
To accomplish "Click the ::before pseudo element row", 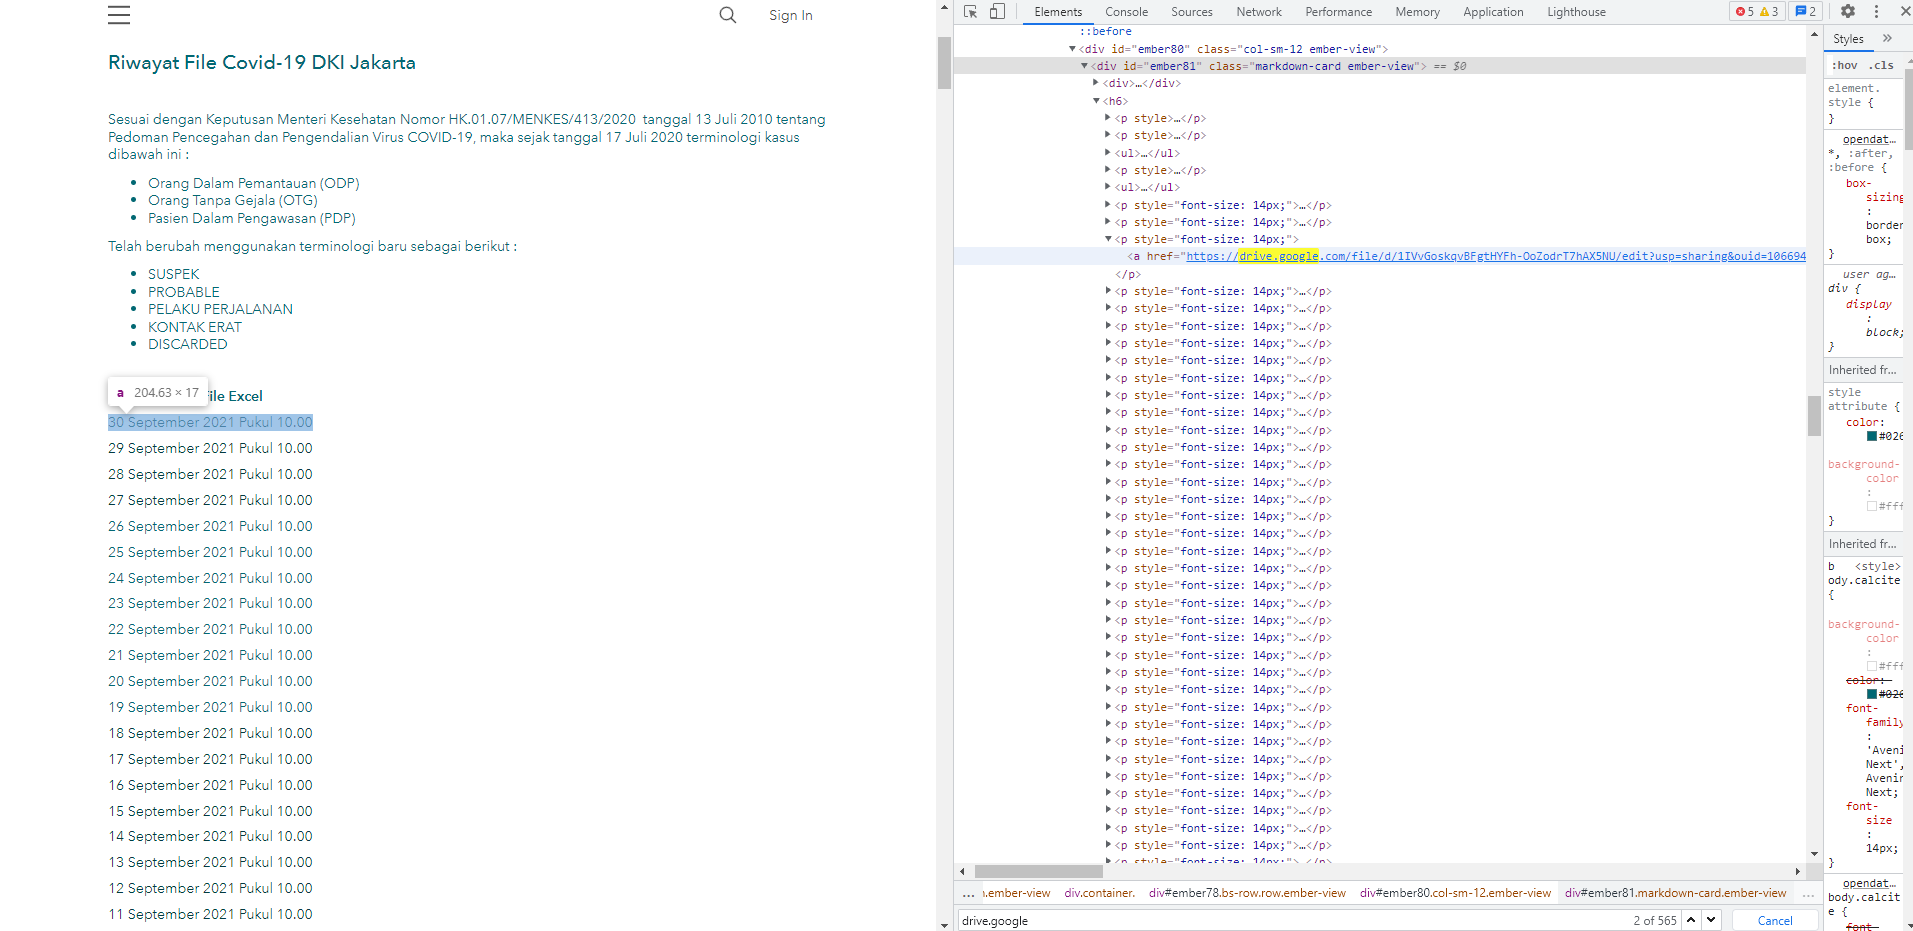I will coord(1105,32).
